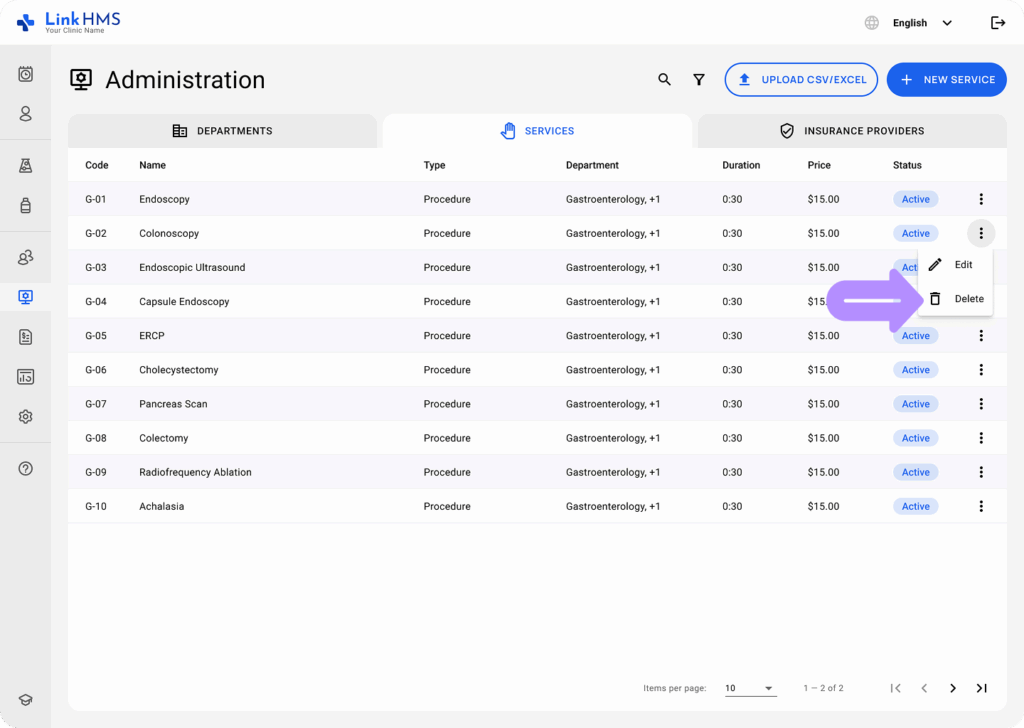This screenshot has width=1024, height=728.
Task: Select Delete from the context menu
Action: 956,299
